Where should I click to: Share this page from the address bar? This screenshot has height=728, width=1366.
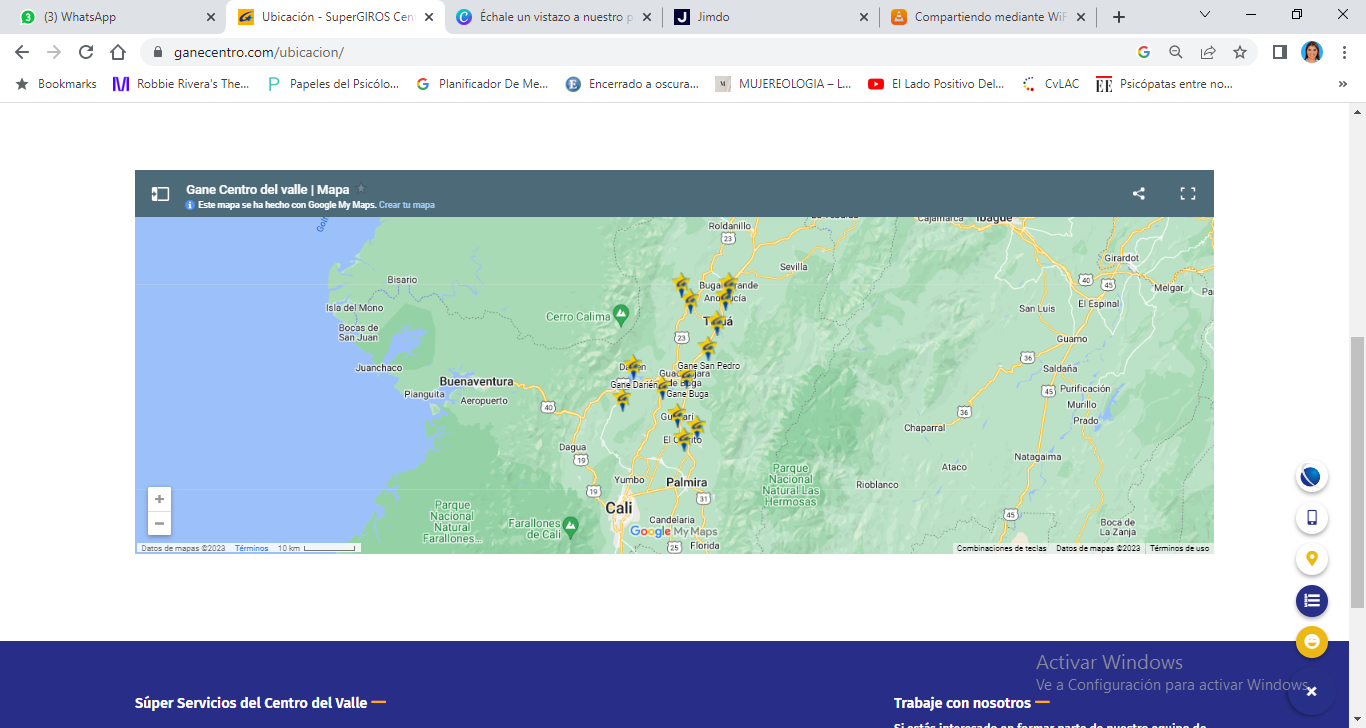1208,52
